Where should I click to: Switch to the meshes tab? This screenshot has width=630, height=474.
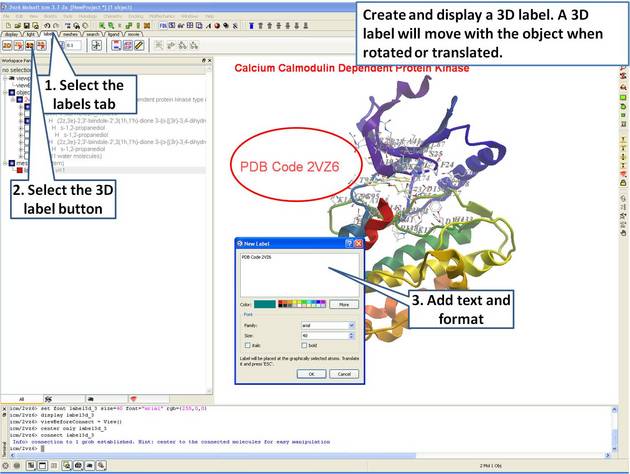tap(69, 34)
